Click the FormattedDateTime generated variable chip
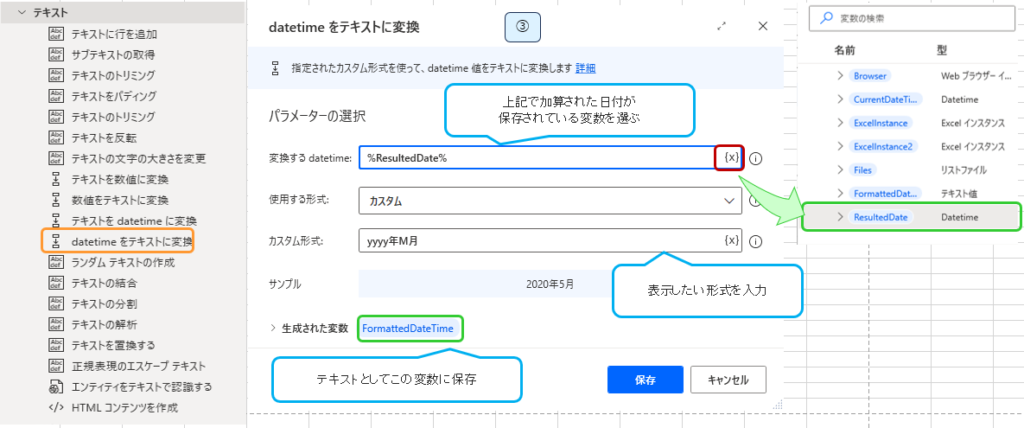The width and height of the screenshot is (1024, 428). pyautogui.click(x=408, y=329)
